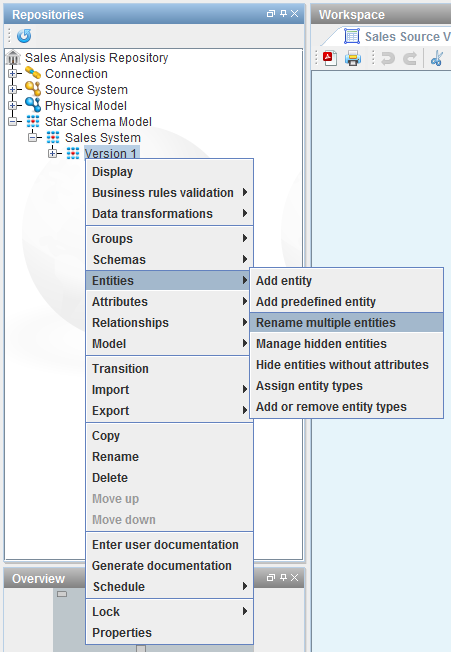This screenshot has width=451, height=652.
Task: Expand the Connection tree node
Action: click(x=12, y=74)
